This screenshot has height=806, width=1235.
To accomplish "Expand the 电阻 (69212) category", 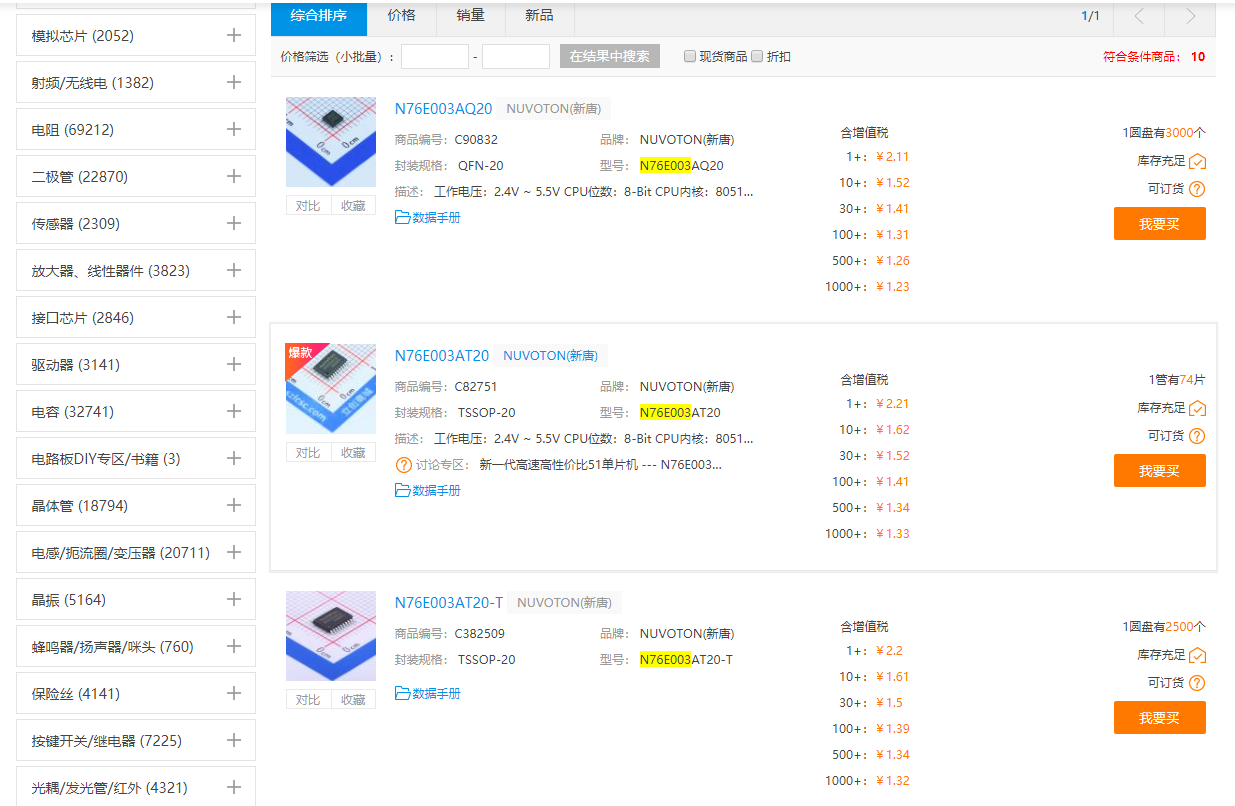I will pyautogui.click(x=234, y=129).
